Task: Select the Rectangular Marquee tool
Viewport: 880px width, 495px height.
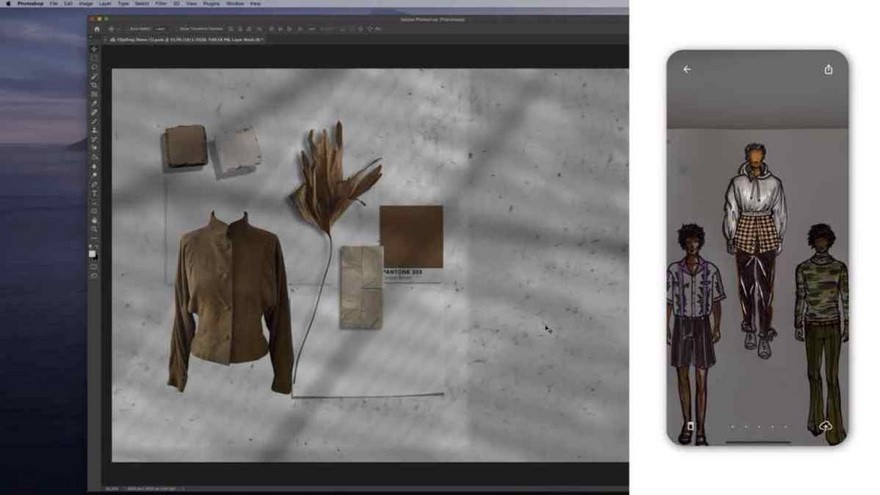Action: [94, 58]
